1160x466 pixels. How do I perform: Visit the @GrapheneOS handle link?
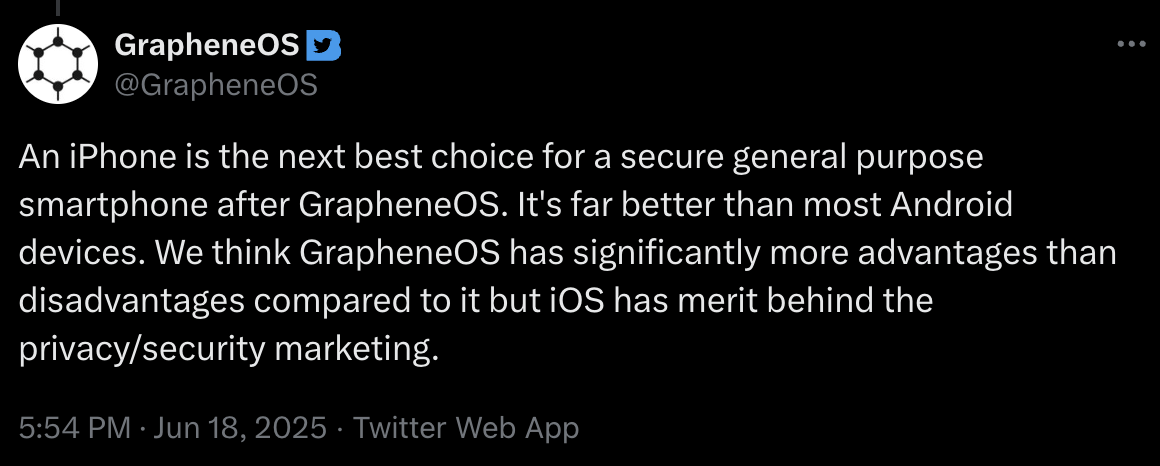click(216, 86)
